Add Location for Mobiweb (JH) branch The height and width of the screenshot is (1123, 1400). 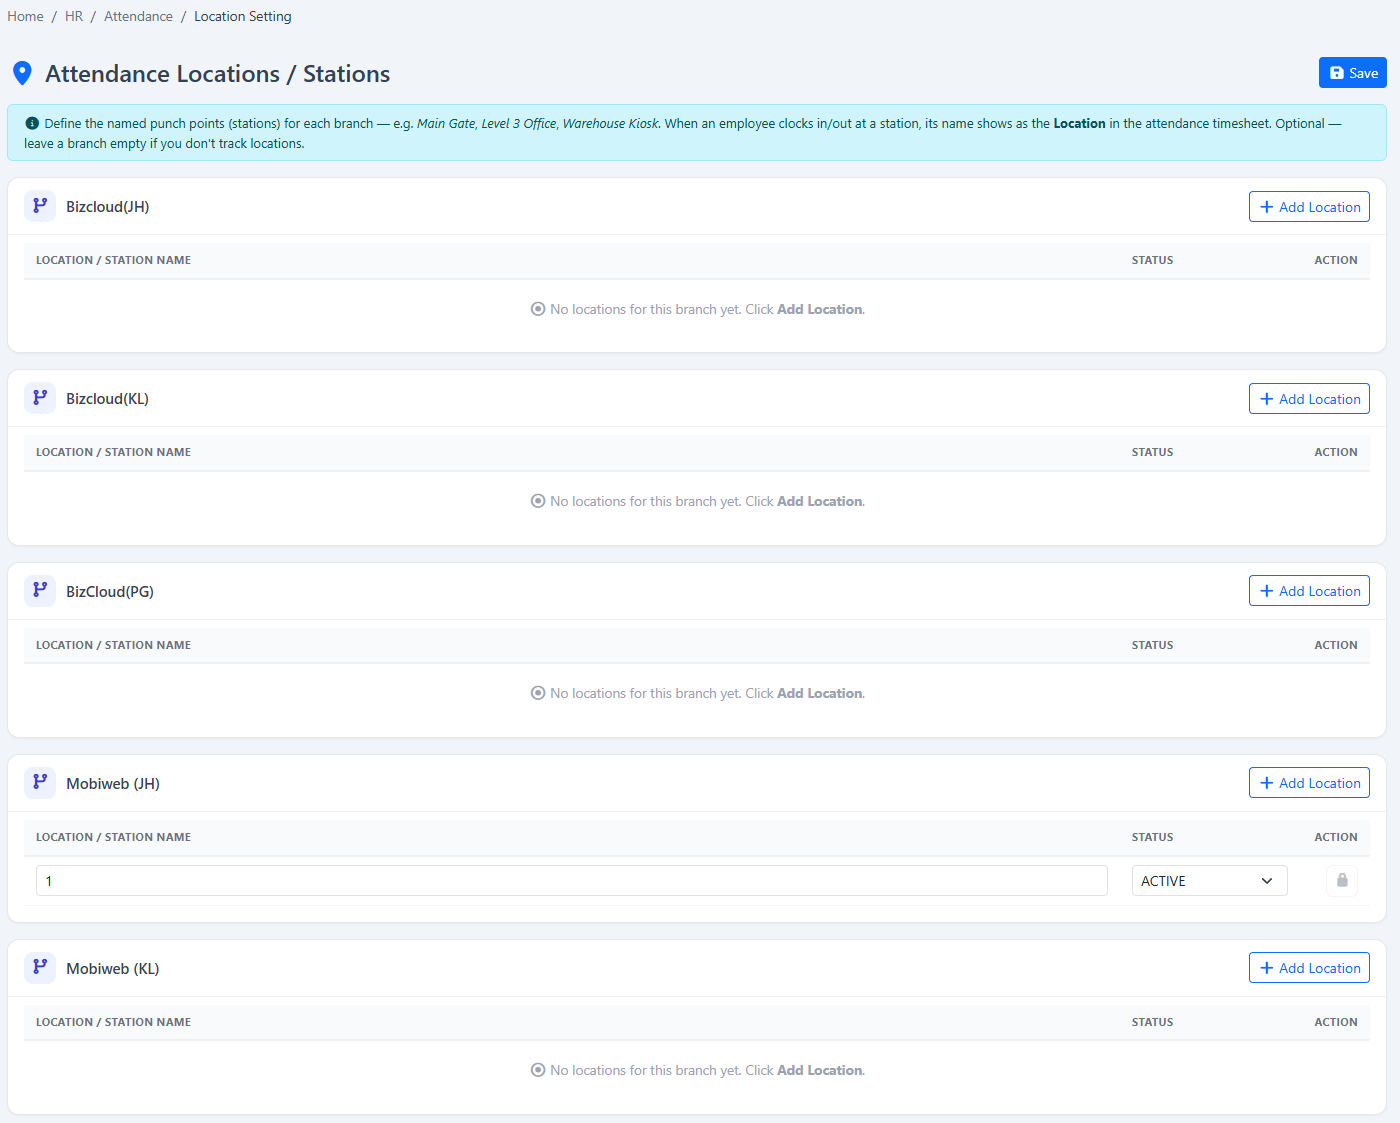coord(1309,783)
